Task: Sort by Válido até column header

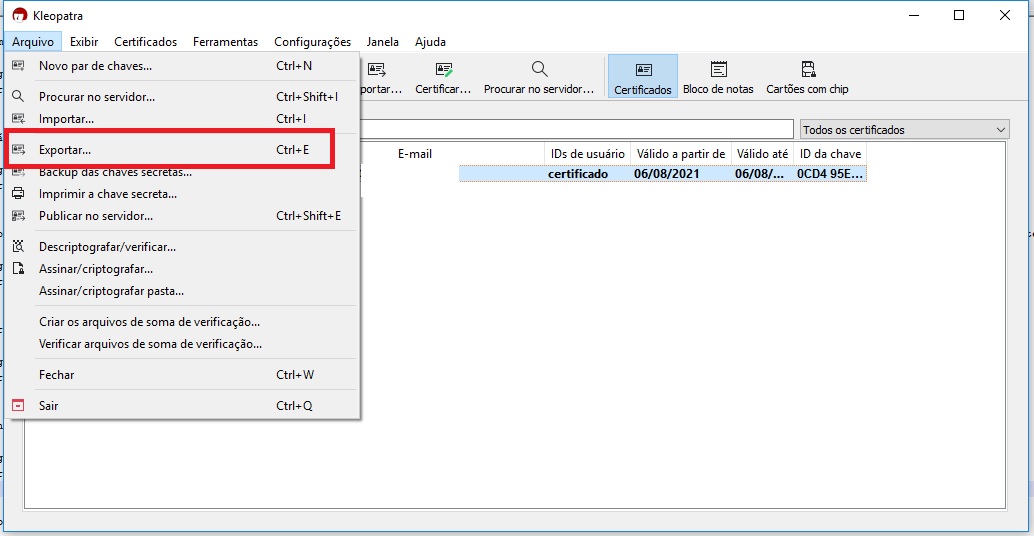Action: pos(762,154)
